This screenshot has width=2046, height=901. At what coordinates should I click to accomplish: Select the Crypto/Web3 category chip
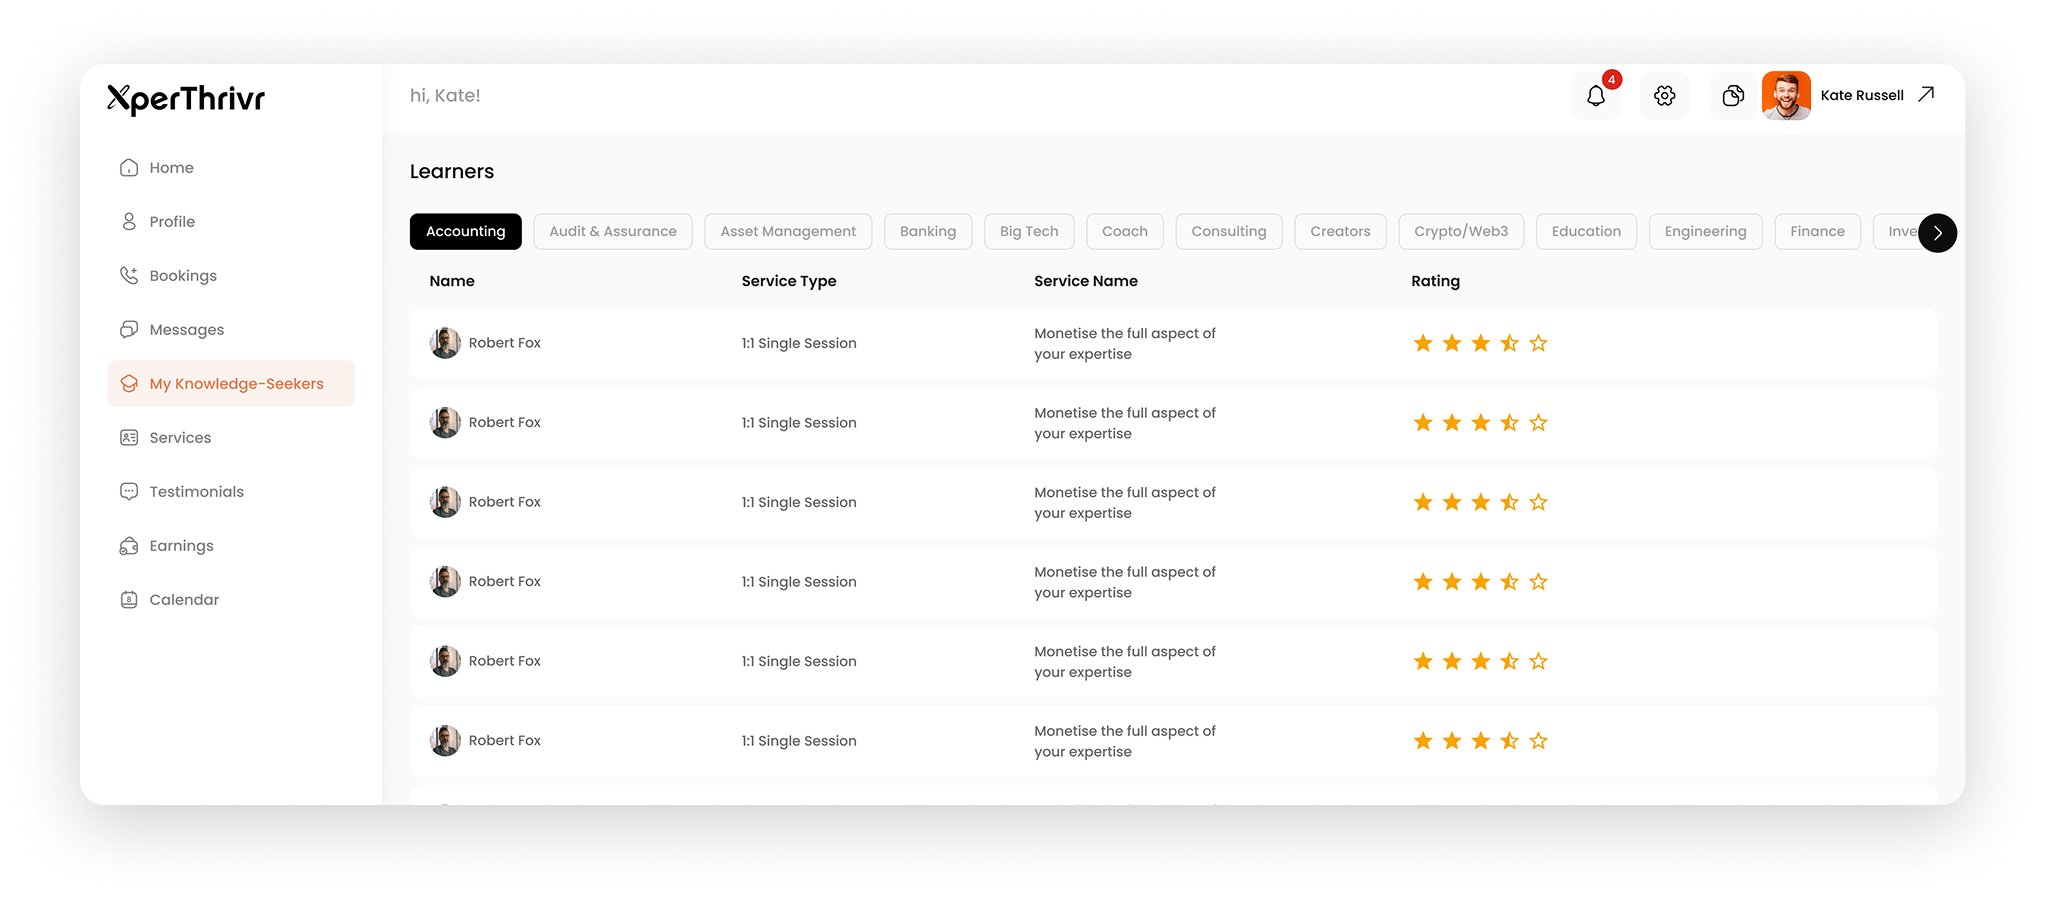1460,231
